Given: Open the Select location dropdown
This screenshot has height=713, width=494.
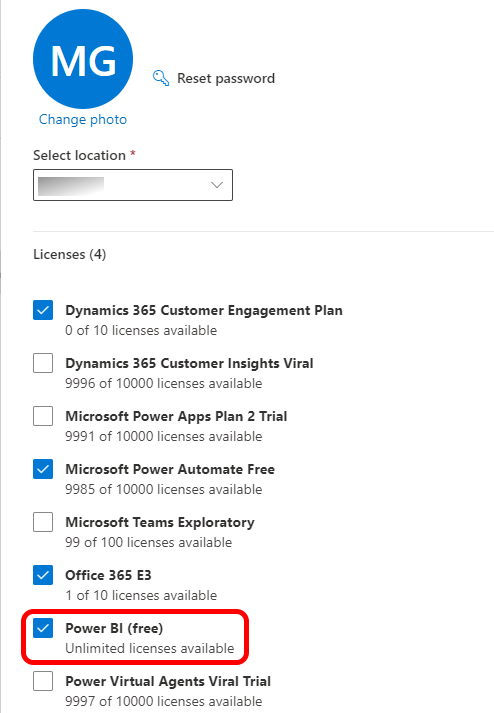Looking at the screenshot, I should pos(133,185).
